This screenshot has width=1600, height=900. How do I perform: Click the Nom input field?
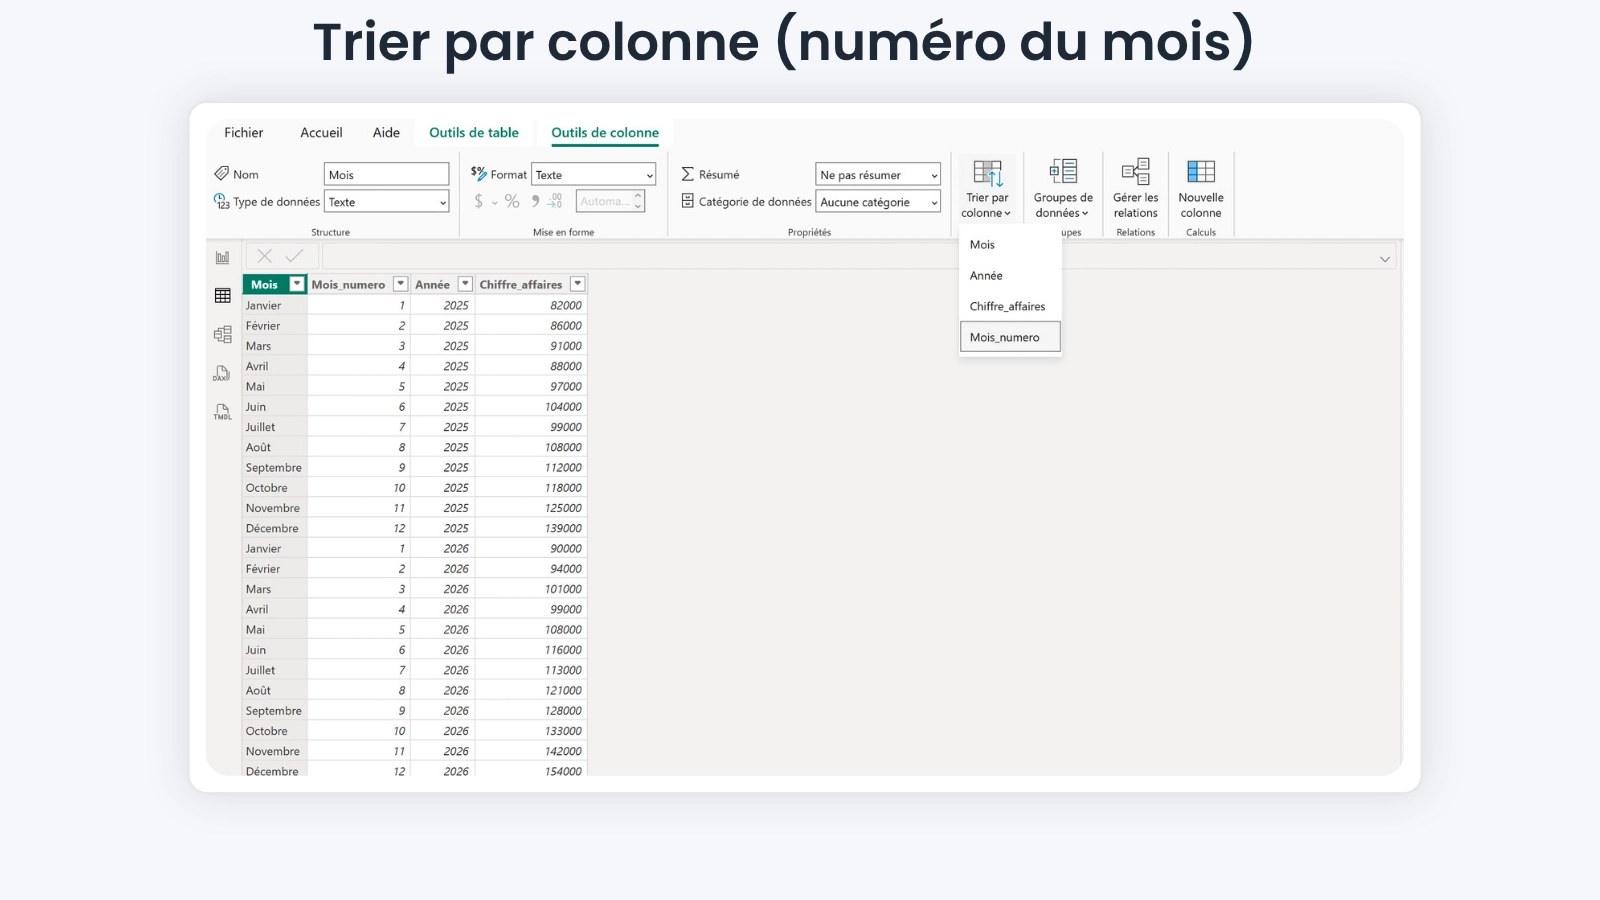pyautogui.click(x=387, y=175)
